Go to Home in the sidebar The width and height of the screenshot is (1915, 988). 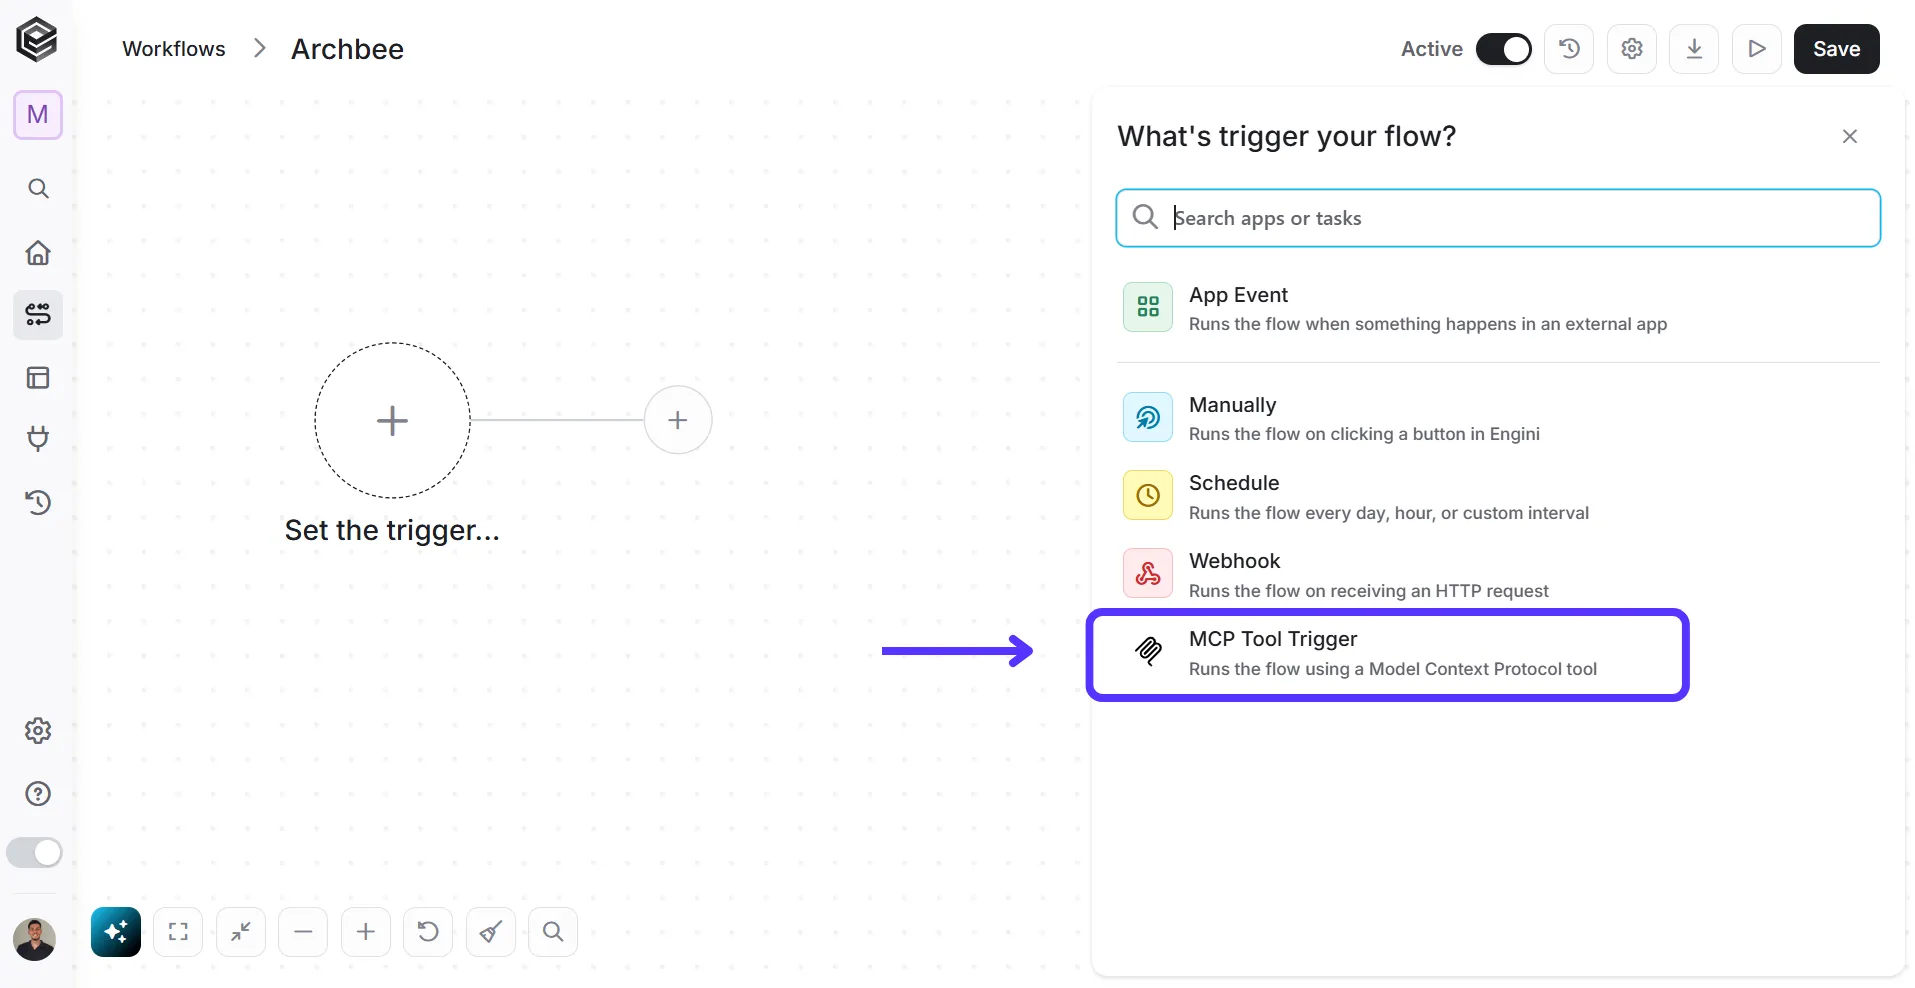[x=38, y=252]
